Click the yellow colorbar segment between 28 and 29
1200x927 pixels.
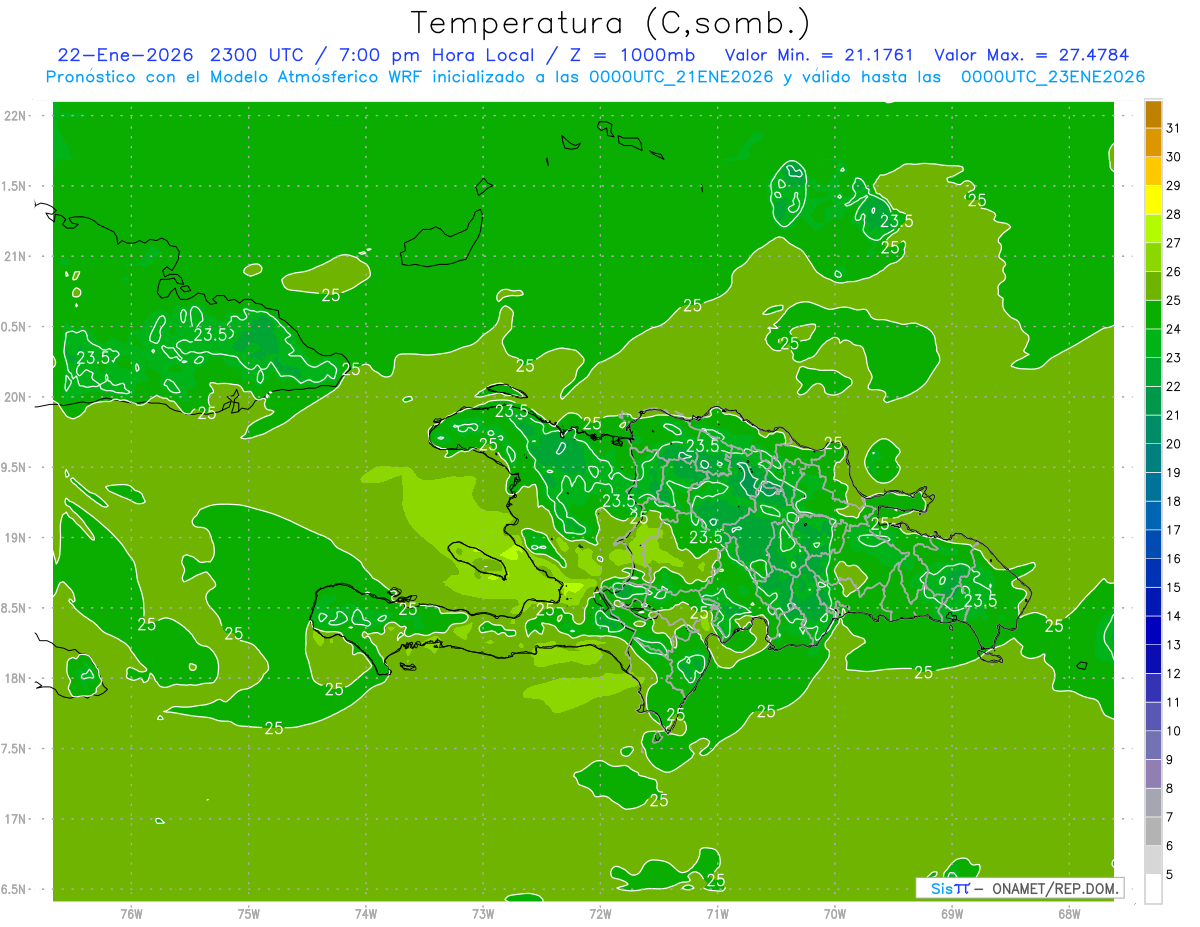(1153, 200)
